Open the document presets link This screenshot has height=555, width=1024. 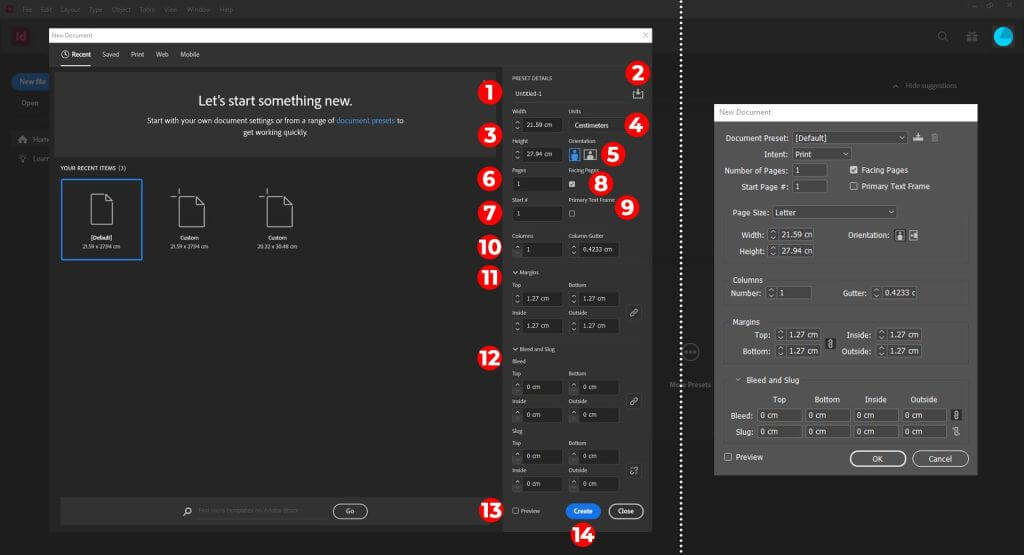[x=366, y=121]
